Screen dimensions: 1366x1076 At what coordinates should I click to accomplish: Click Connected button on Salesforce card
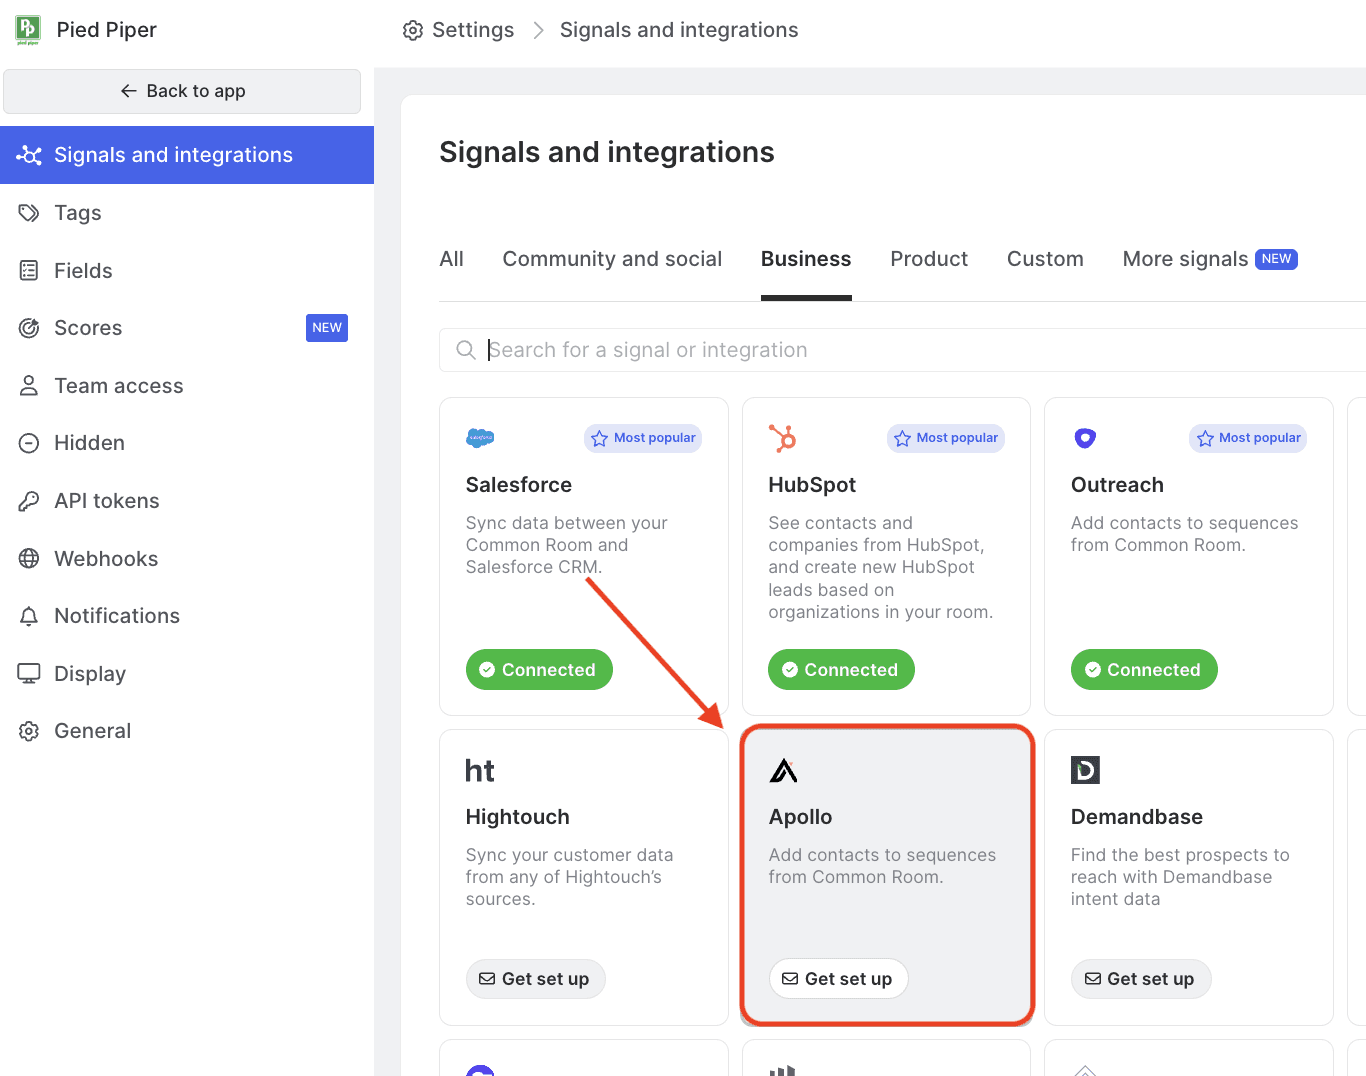[539, 670]
